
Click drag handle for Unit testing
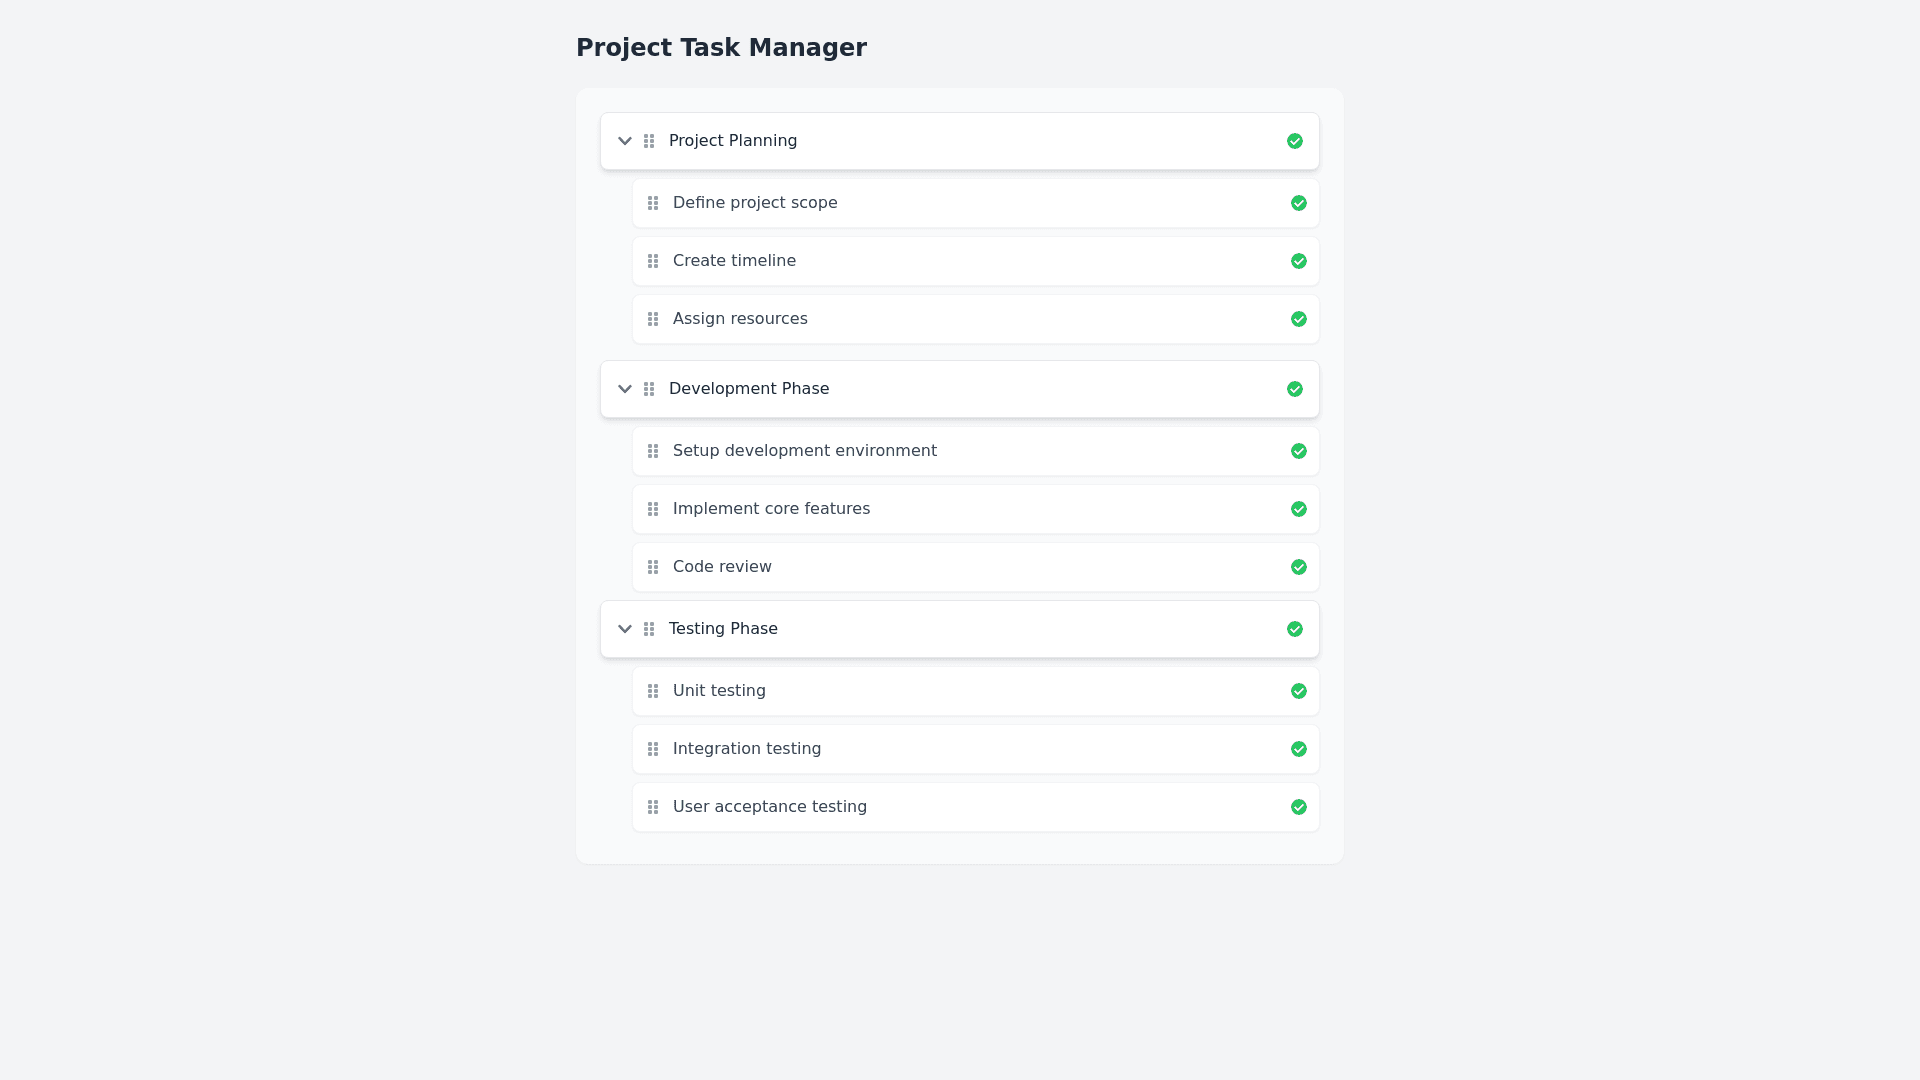coord(653,691)
